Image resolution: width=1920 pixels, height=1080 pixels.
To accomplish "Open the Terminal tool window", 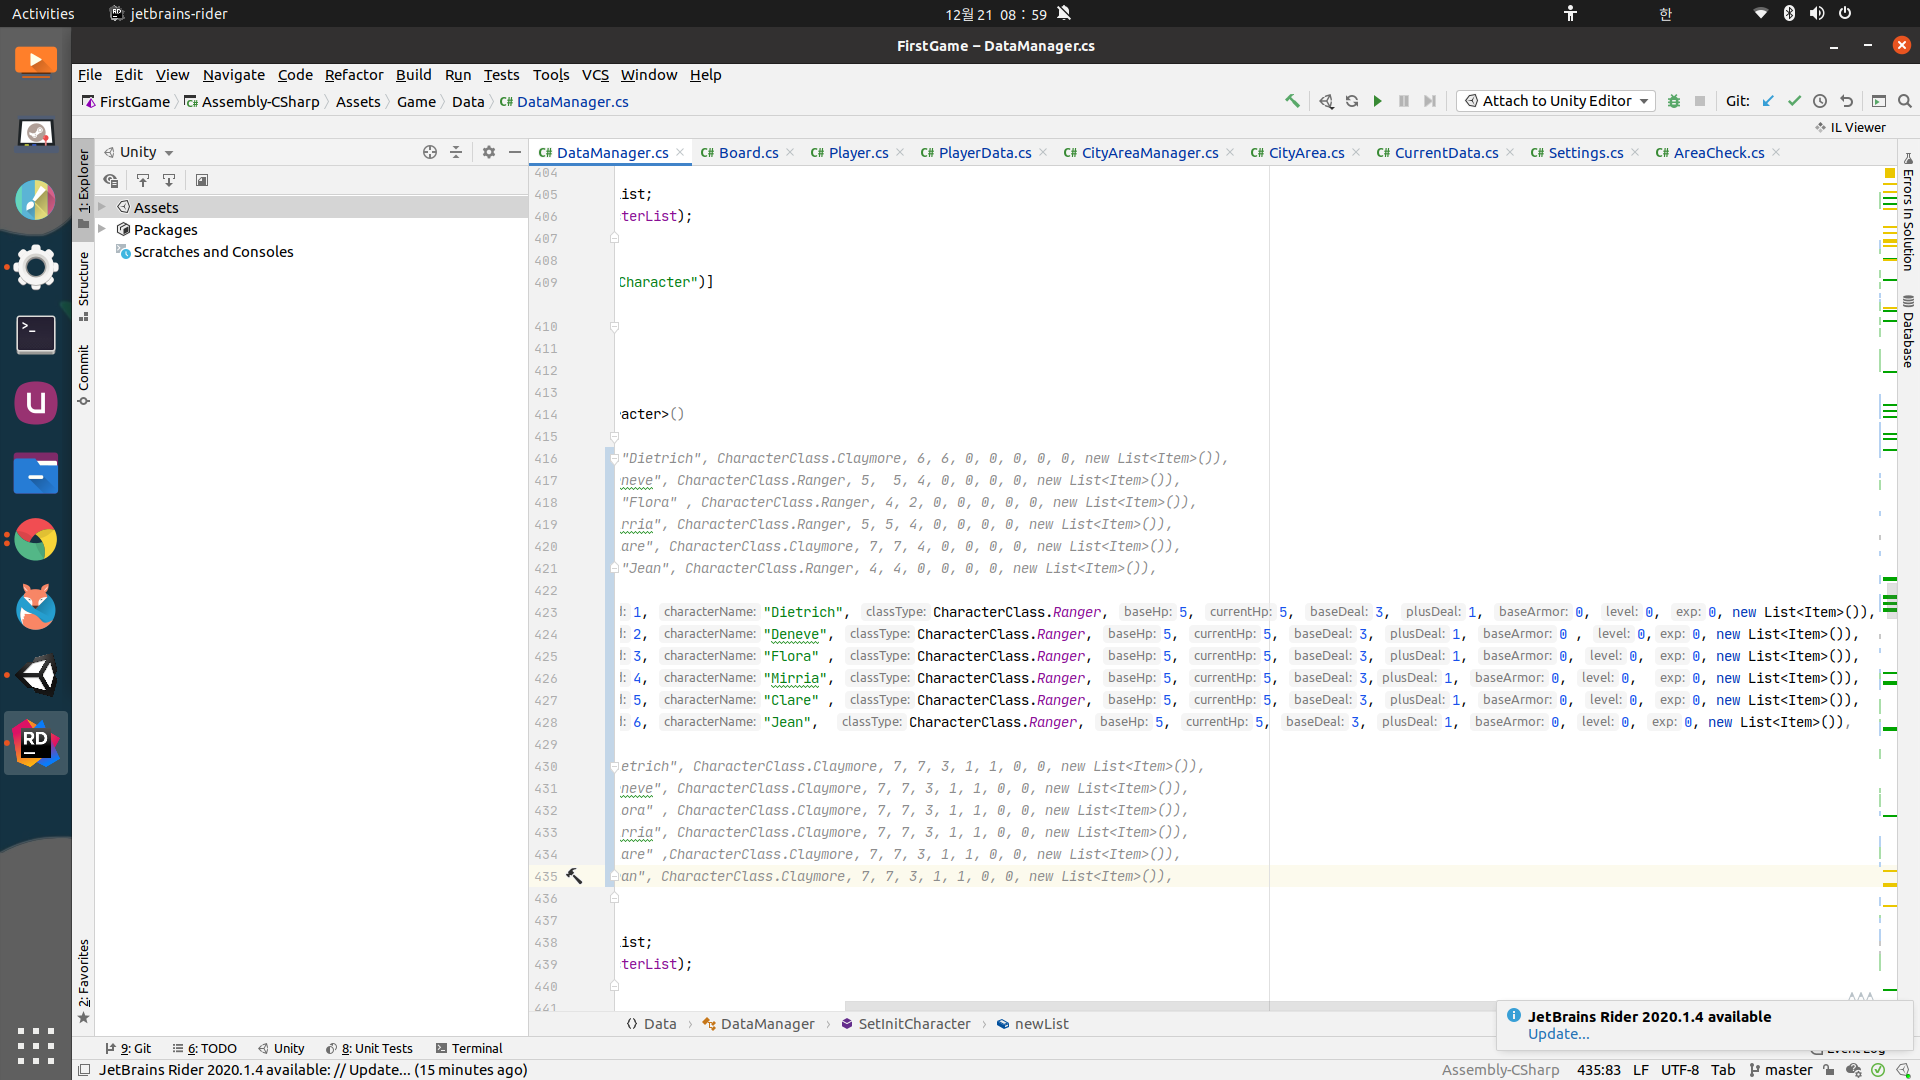I will 469,1048.
